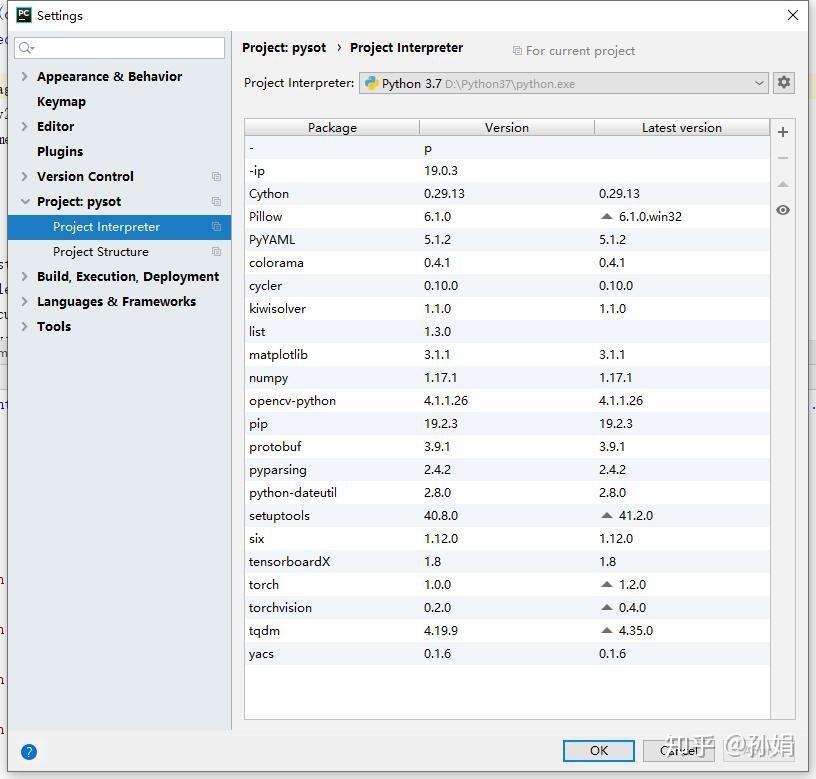Expand Languages & Frameworks section
Screen dimensions: 816x779
point(24,301)
